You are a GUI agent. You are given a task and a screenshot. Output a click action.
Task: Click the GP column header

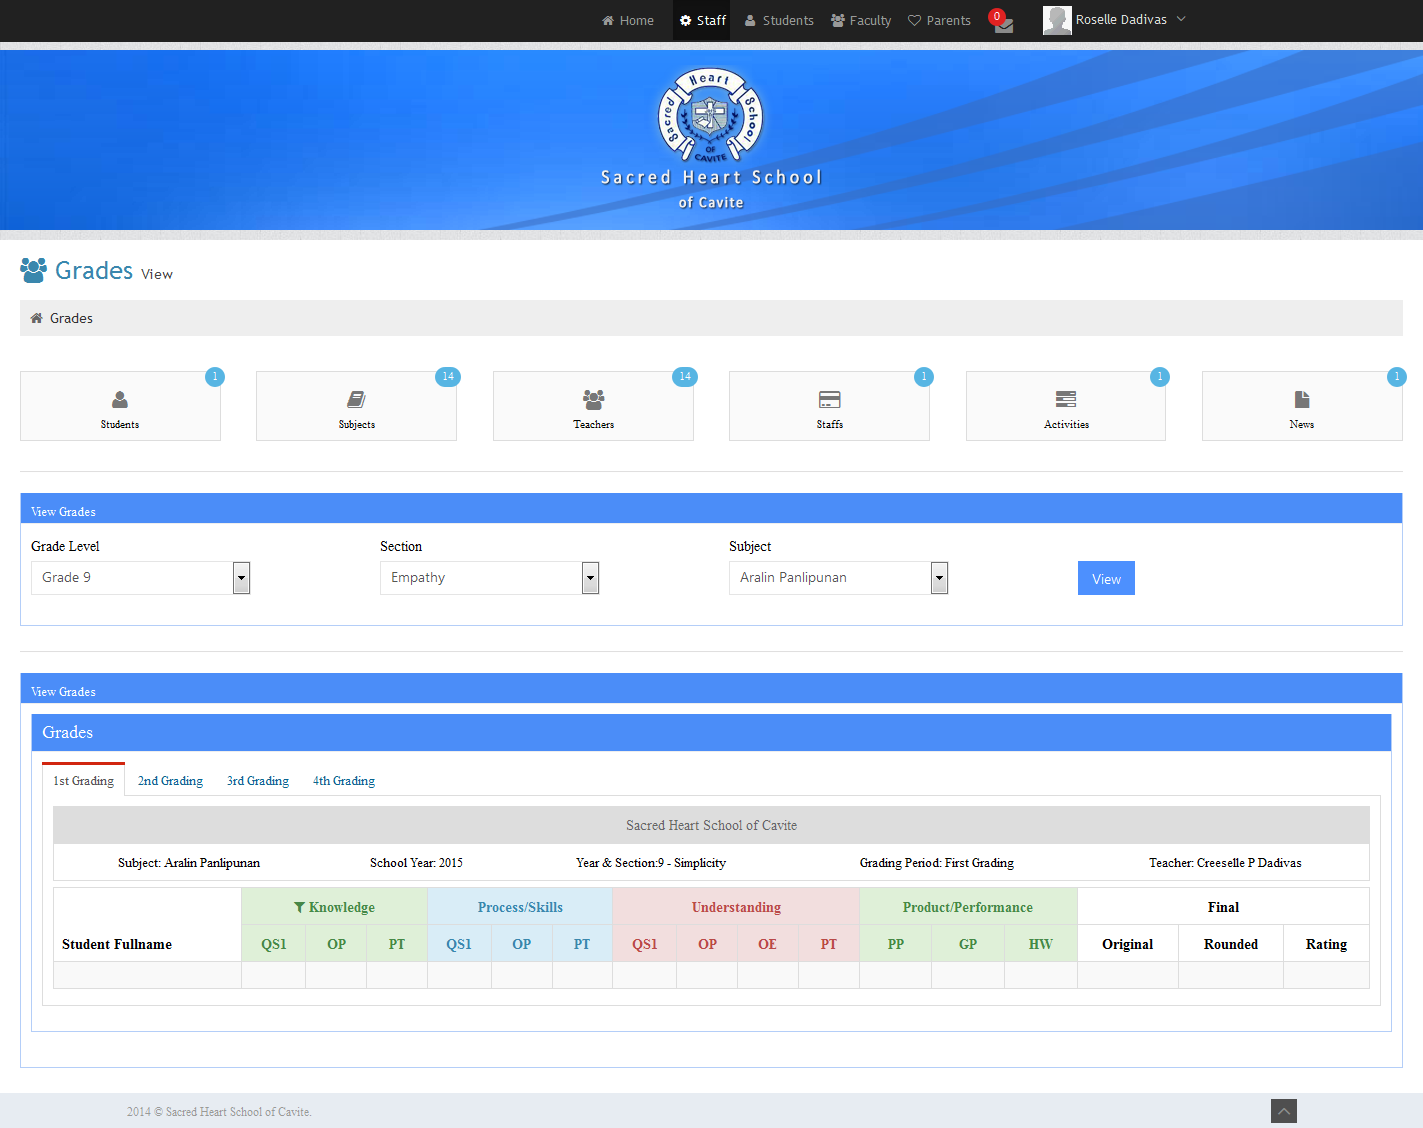click(x=968, y=944)
